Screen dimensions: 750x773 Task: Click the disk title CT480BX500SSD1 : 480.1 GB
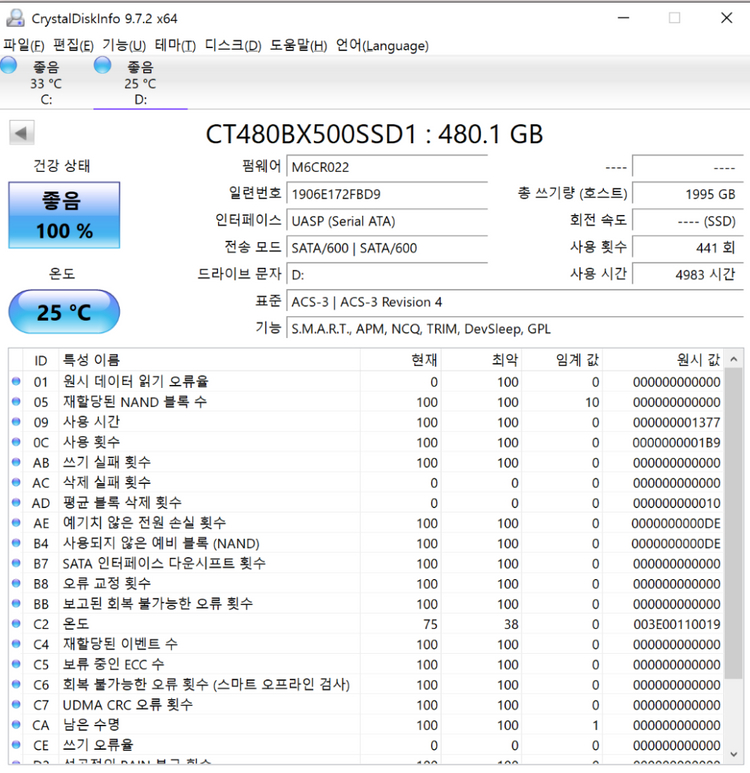point(374,134)
